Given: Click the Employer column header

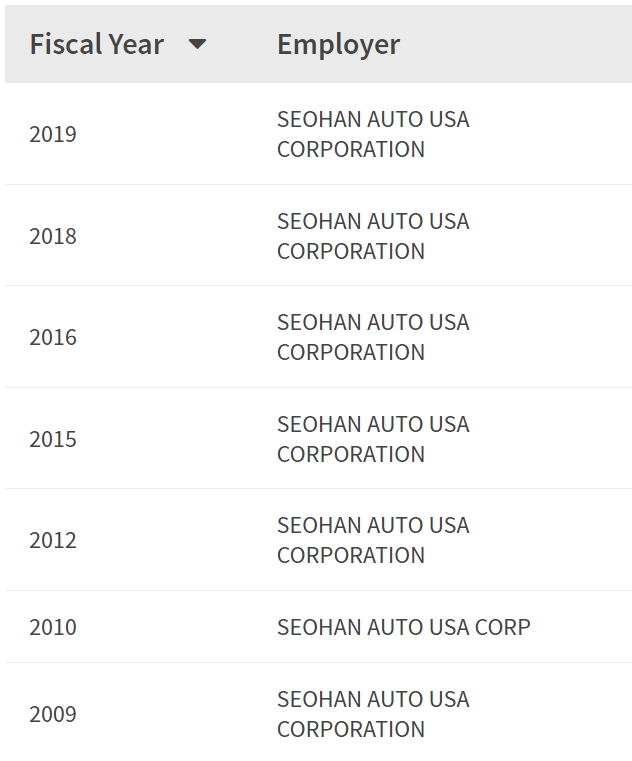Looking at the screenshot, I should (x=338, y=45).
